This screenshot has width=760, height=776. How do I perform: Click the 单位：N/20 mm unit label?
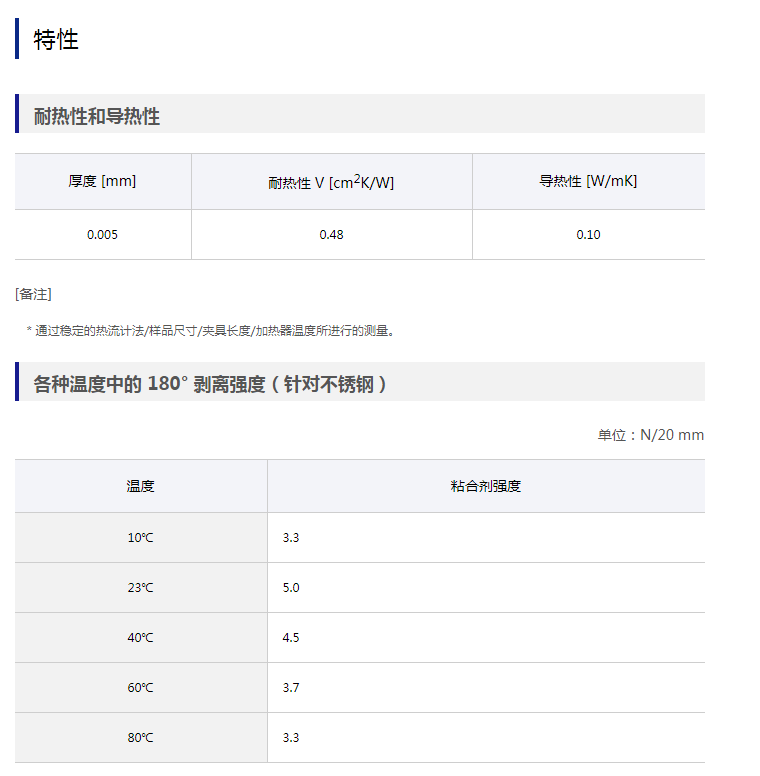[651, 435]
